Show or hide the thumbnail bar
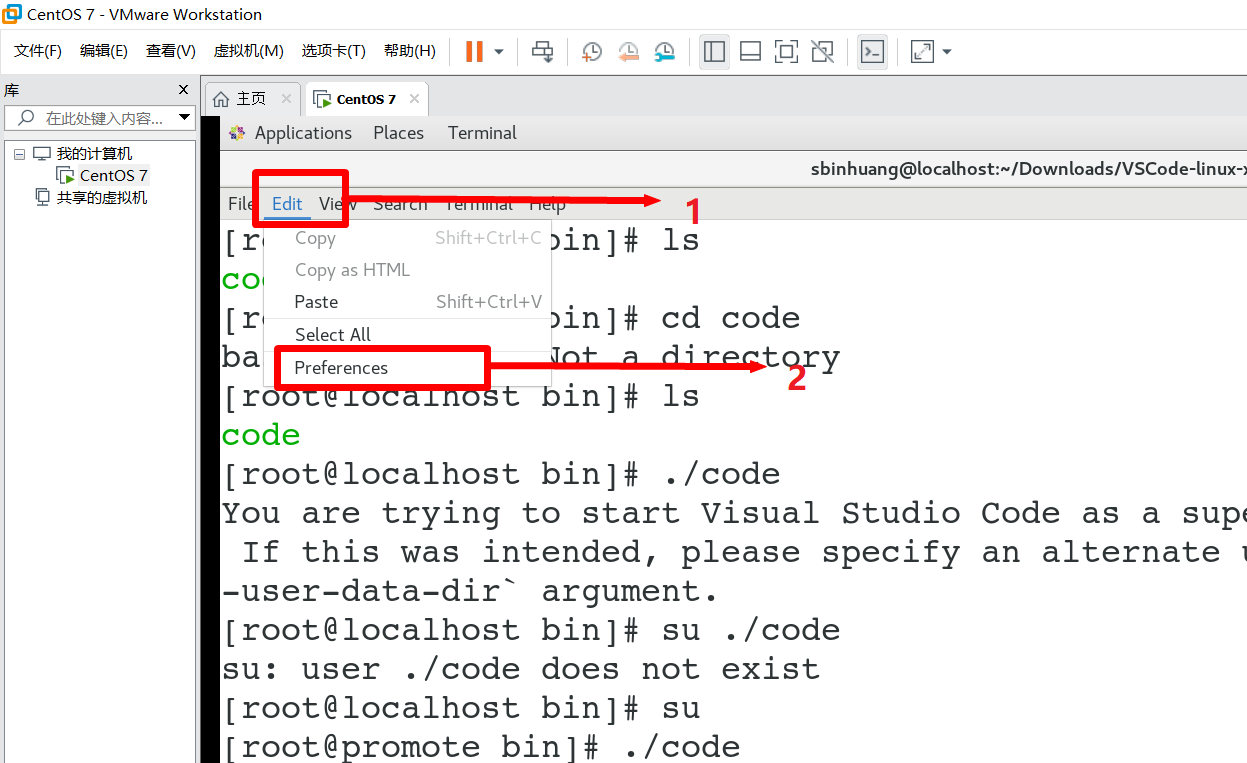The image size is (1247, 763). [750, 51]
